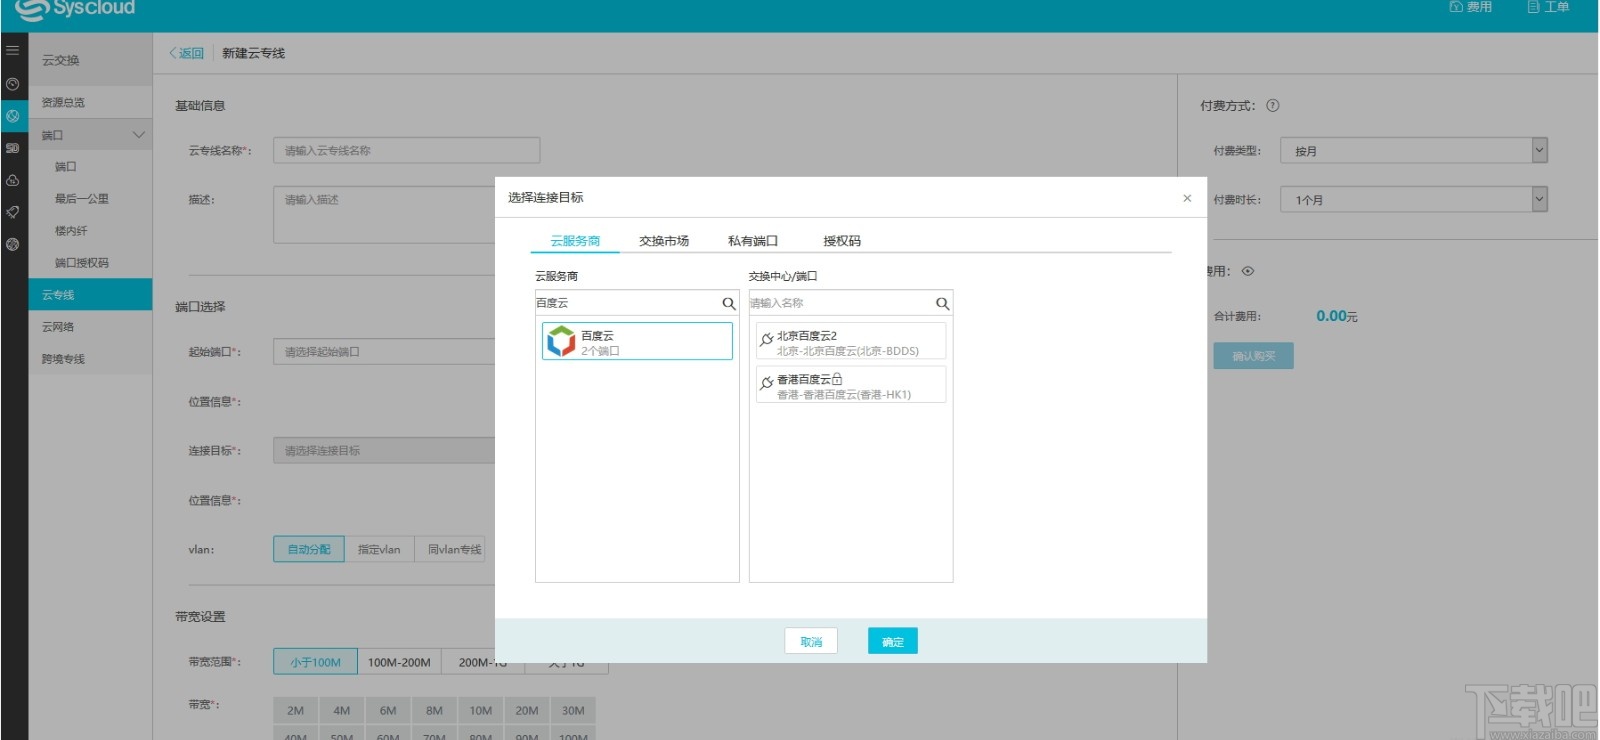The height and width of the screenshot is (740, 1600).
Task: Select the 6M bandwidth option
Action: [388, 711]
